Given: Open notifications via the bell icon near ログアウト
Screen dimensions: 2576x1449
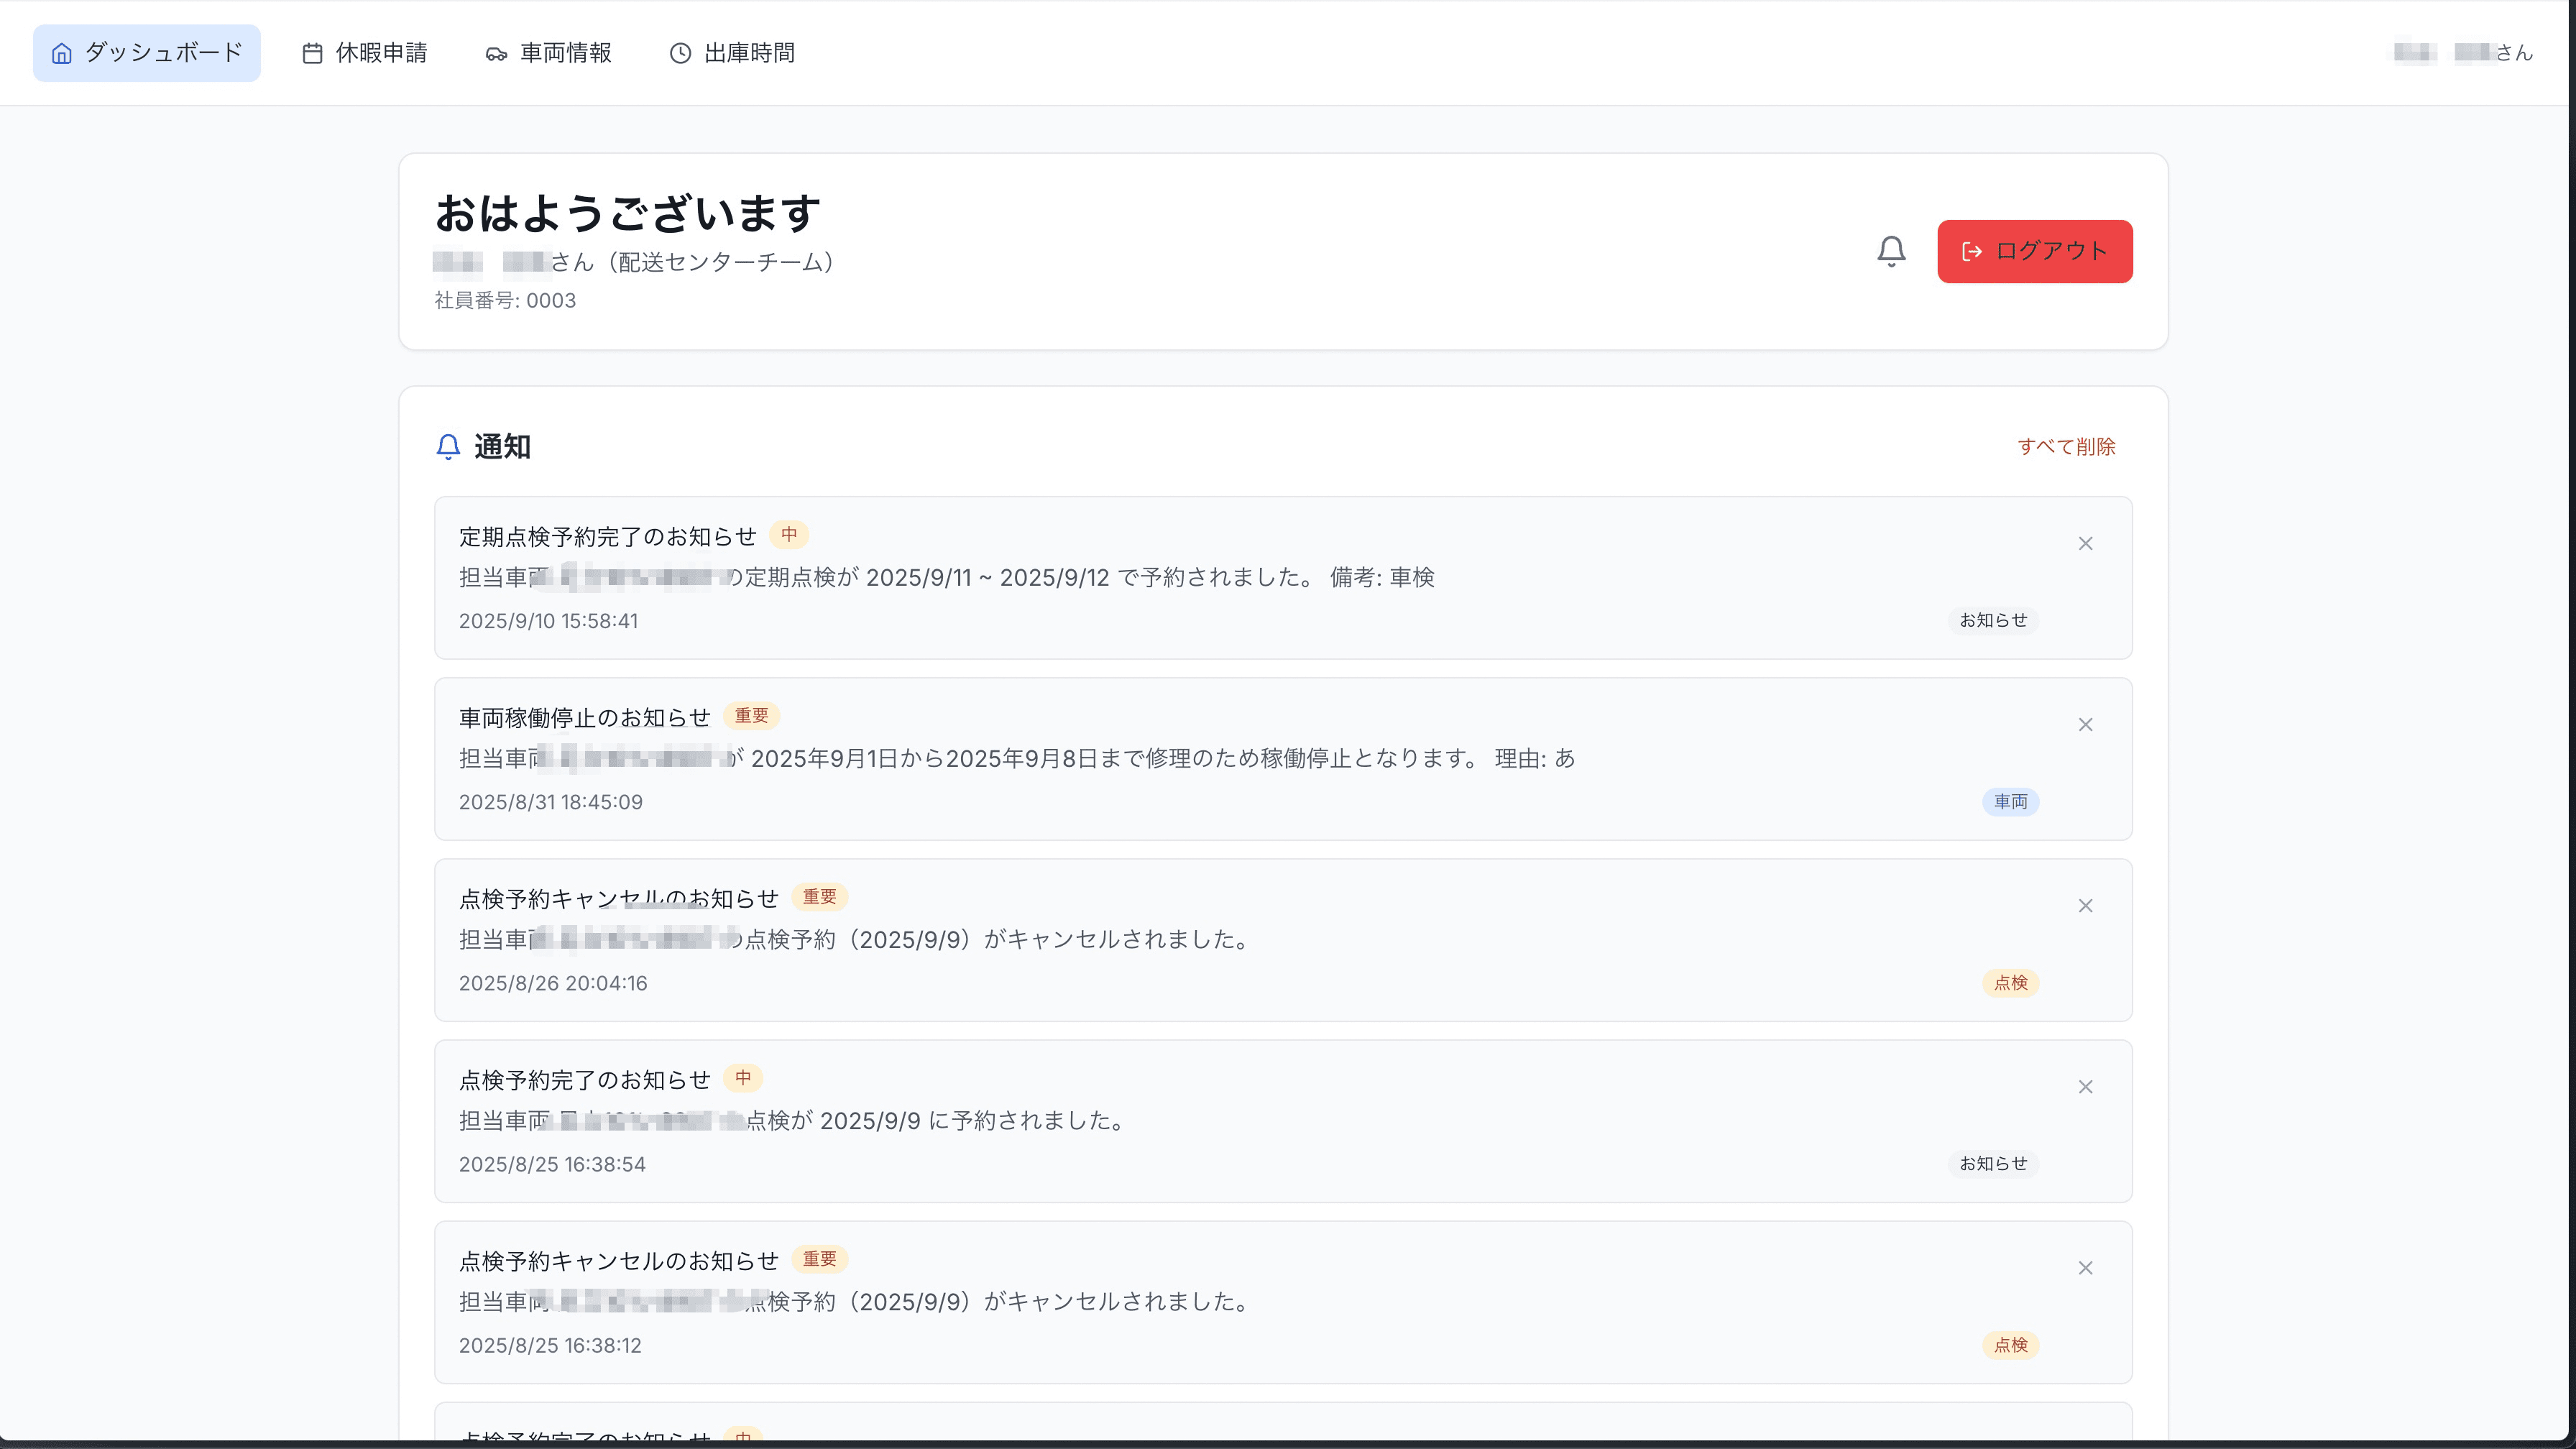Looking at the screenshot, I should pos(1891,251).
